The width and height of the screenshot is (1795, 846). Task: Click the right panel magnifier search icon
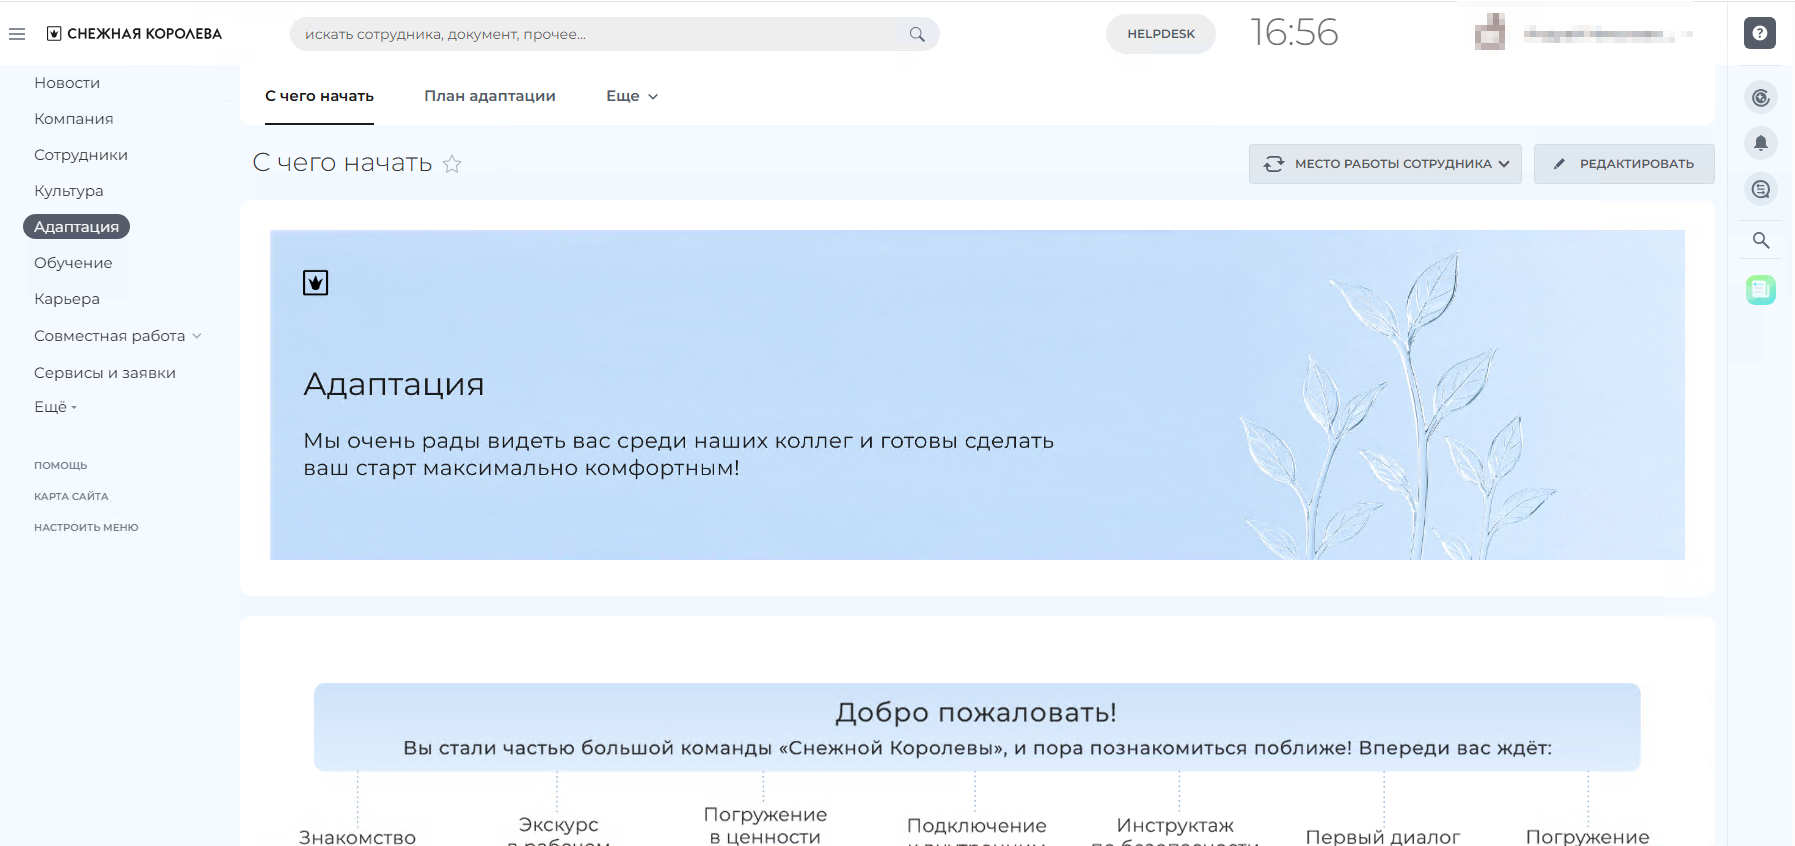point(1761,240)
